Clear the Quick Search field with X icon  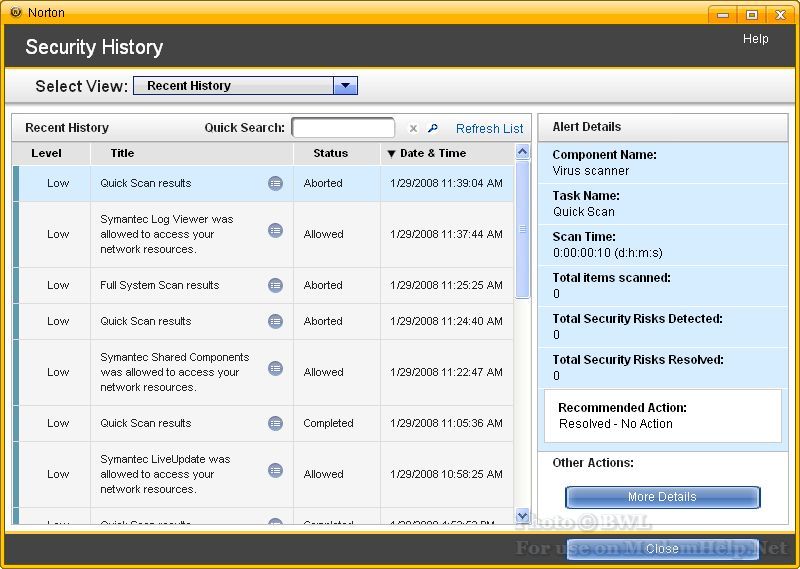(413, 129)
